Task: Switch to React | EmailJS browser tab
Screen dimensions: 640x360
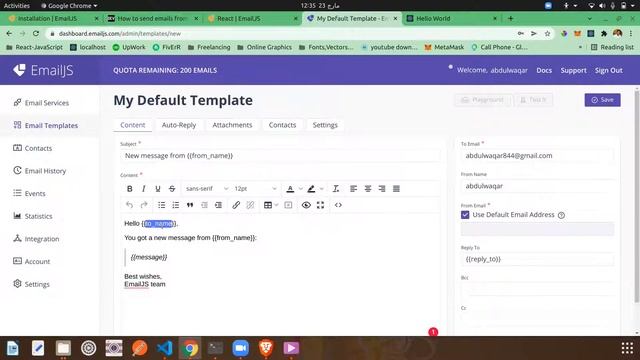Action: [x=252, y=18]
